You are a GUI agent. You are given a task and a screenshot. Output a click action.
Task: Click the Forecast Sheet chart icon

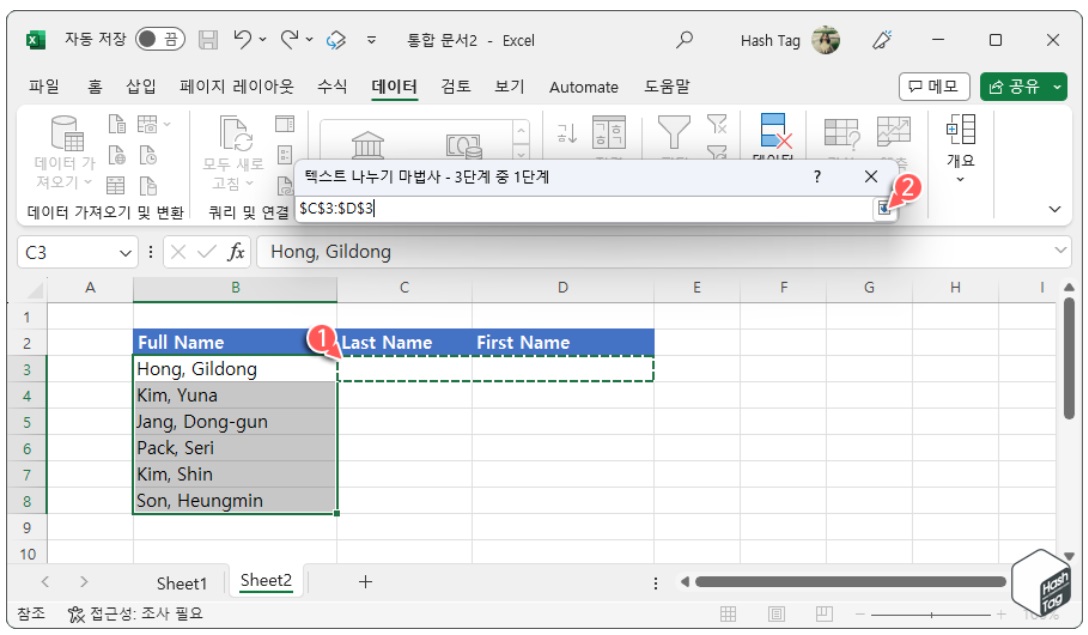point(893,132)
